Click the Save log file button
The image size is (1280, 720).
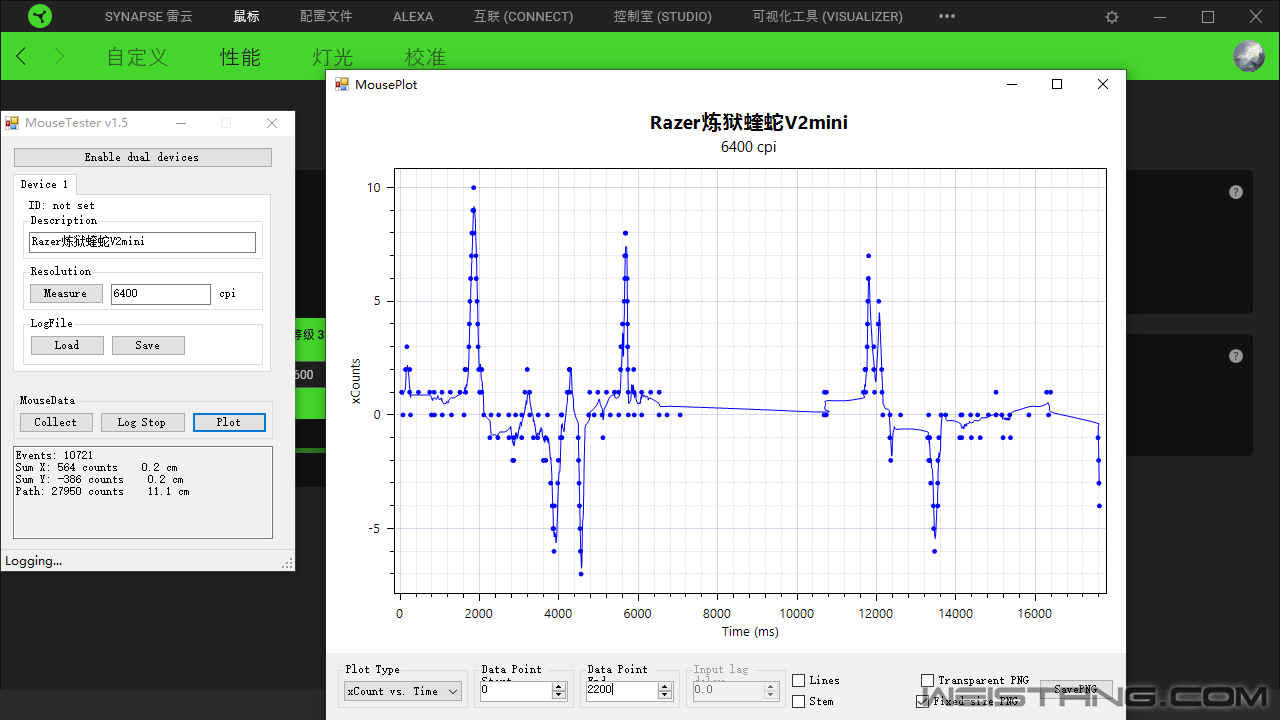pyautogui.click(x=148, y=345)
